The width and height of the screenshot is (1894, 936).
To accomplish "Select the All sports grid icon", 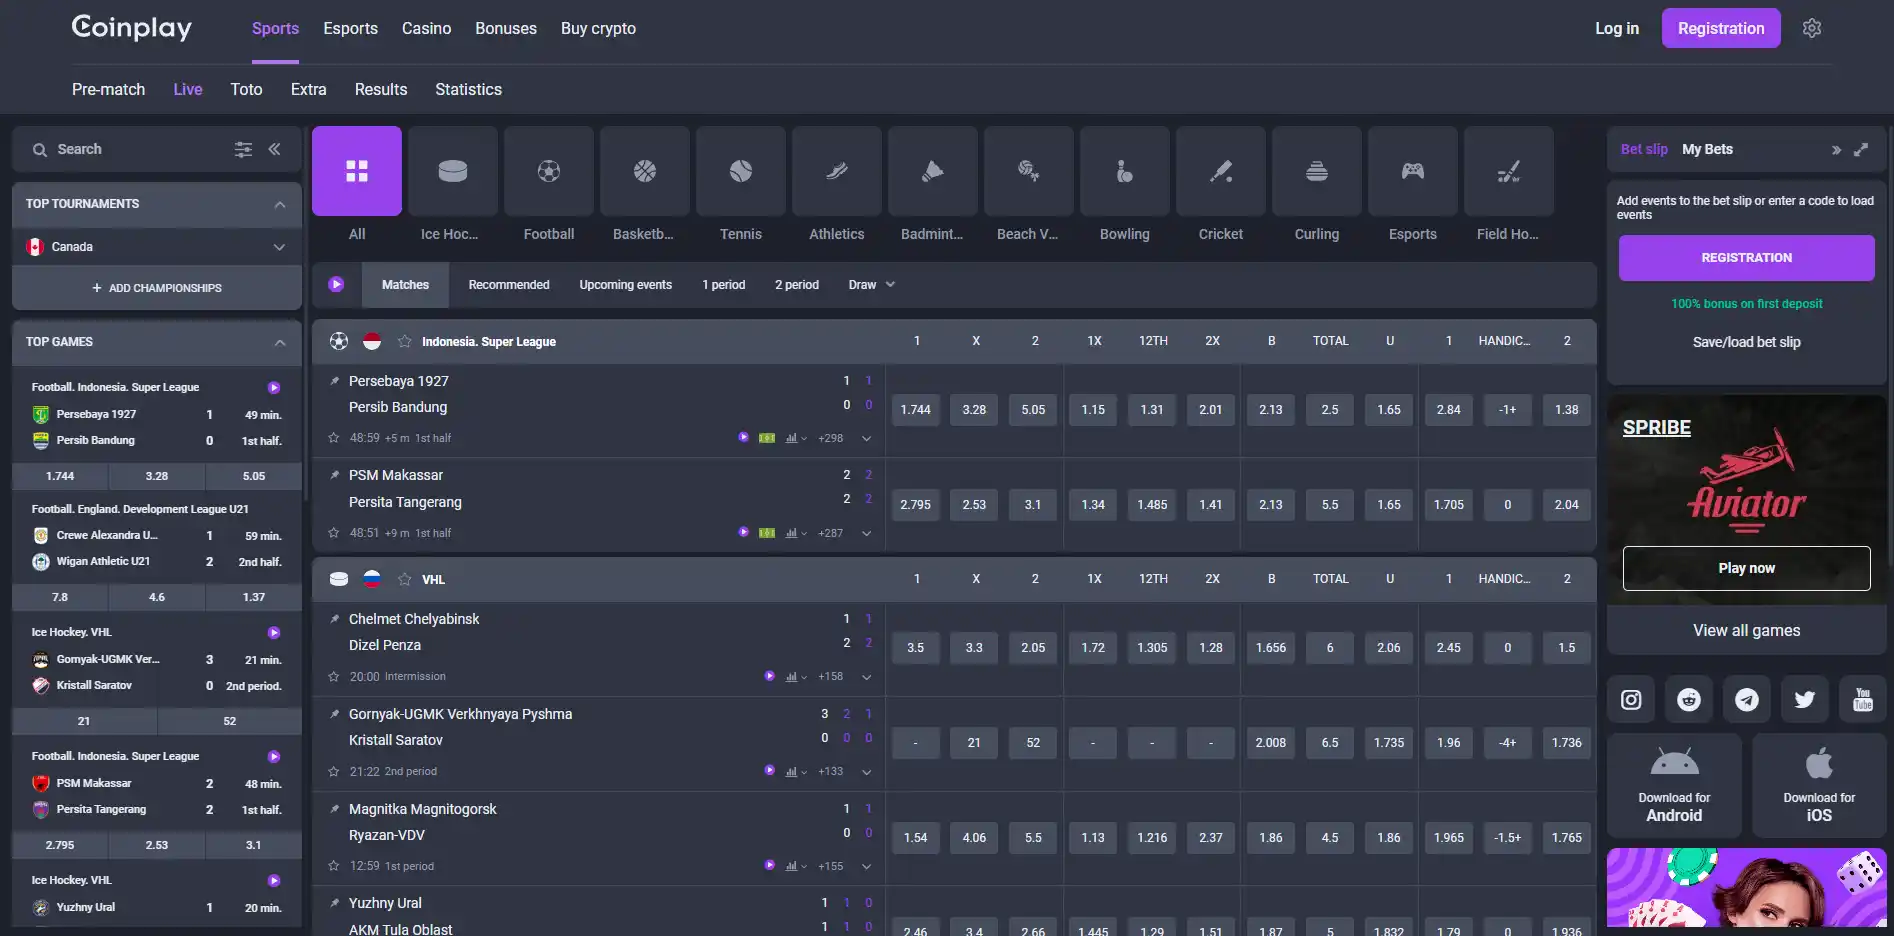I will [357, 171].
